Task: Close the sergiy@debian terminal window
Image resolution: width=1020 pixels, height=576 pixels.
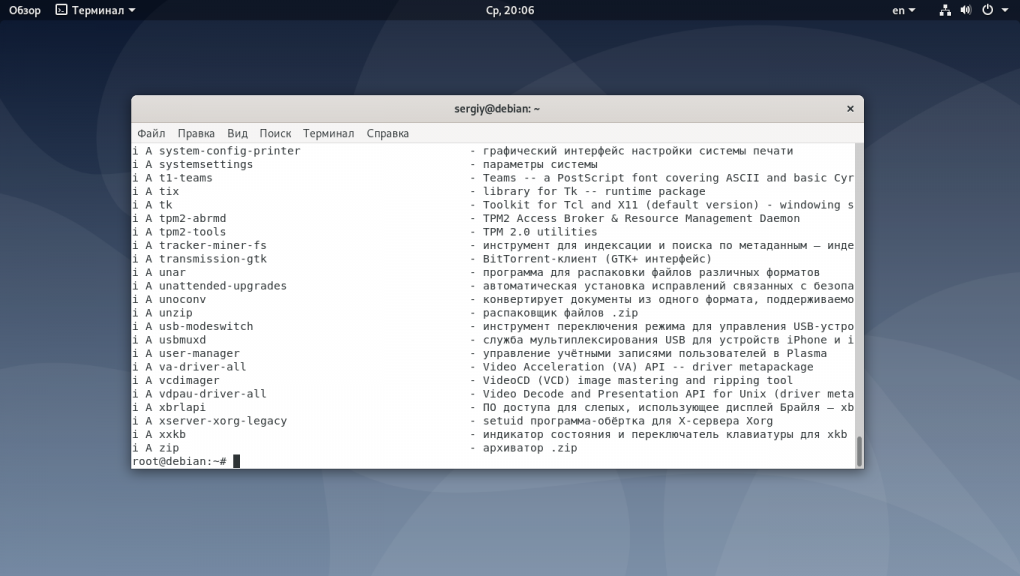Action: click(x=850, y=108)
